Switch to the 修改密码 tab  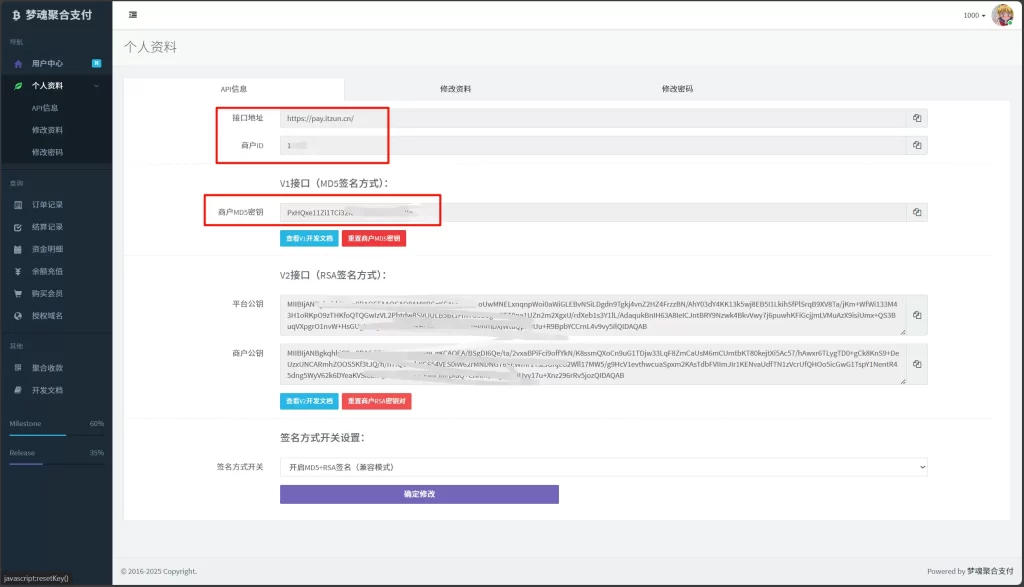(x=677, y=89)
